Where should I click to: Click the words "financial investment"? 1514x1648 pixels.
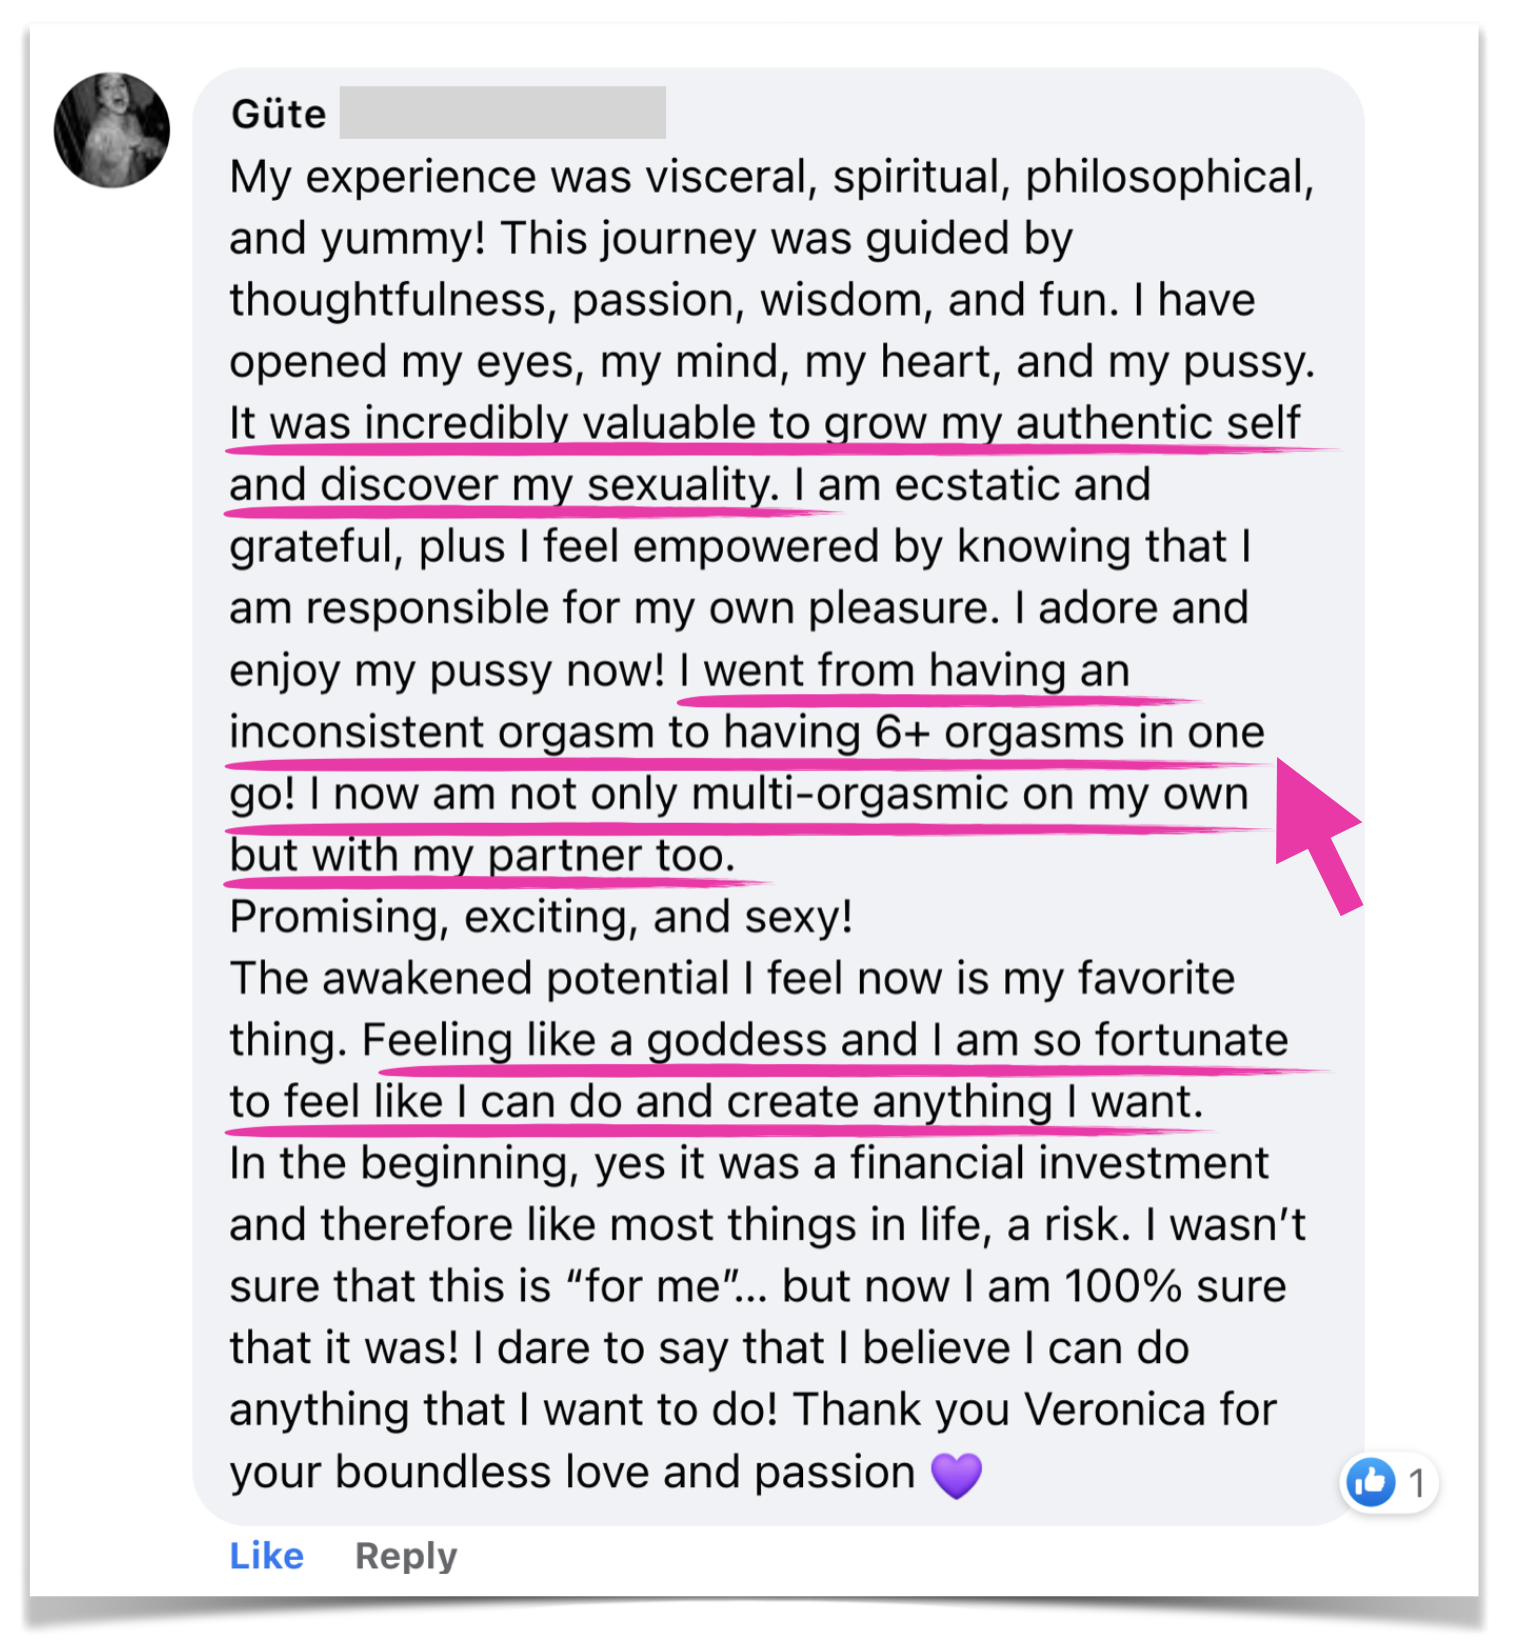(x=1059, y=1164)
